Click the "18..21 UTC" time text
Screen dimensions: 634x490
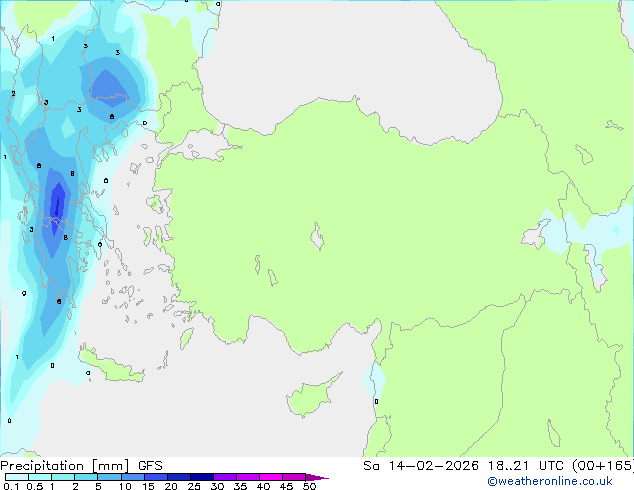click(528, 466)
